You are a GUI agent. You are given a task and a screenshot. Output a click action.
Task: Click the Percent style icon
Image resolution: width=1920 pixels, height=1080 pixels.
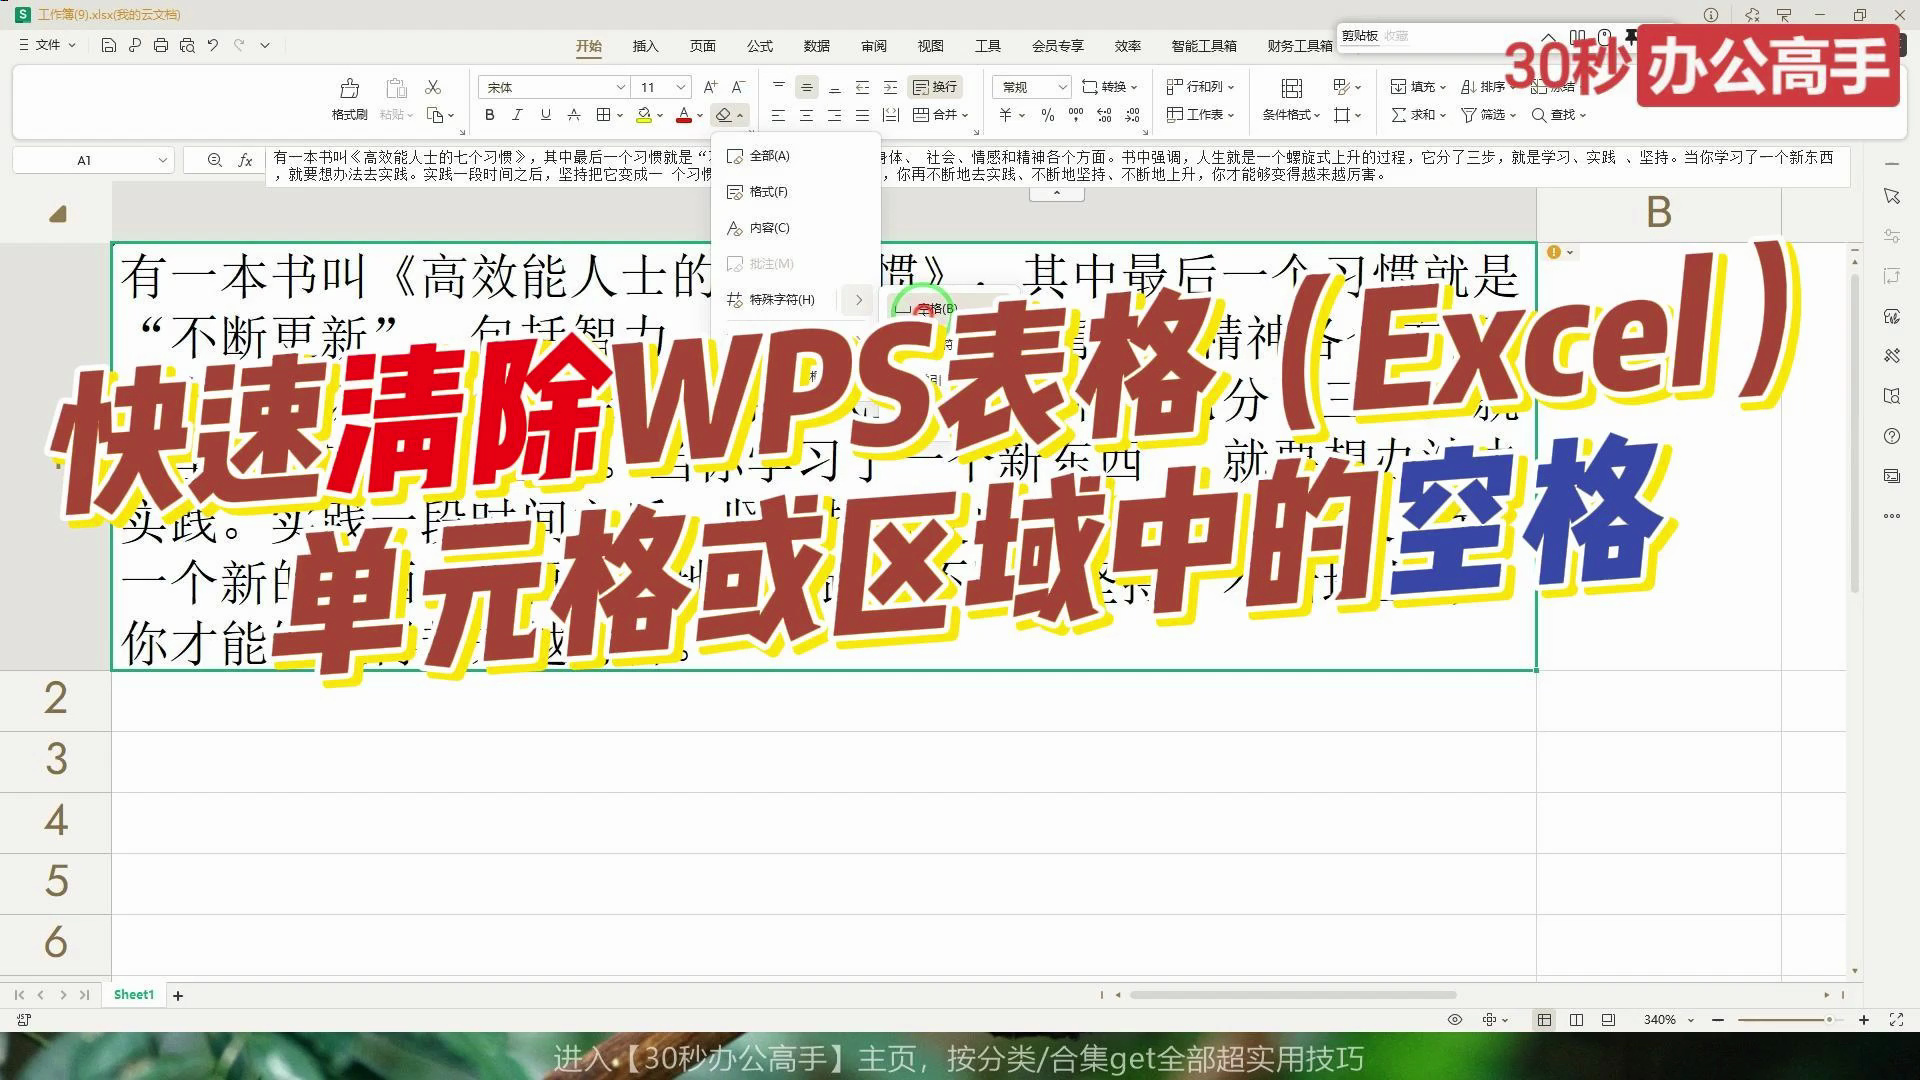[1047, 115]
